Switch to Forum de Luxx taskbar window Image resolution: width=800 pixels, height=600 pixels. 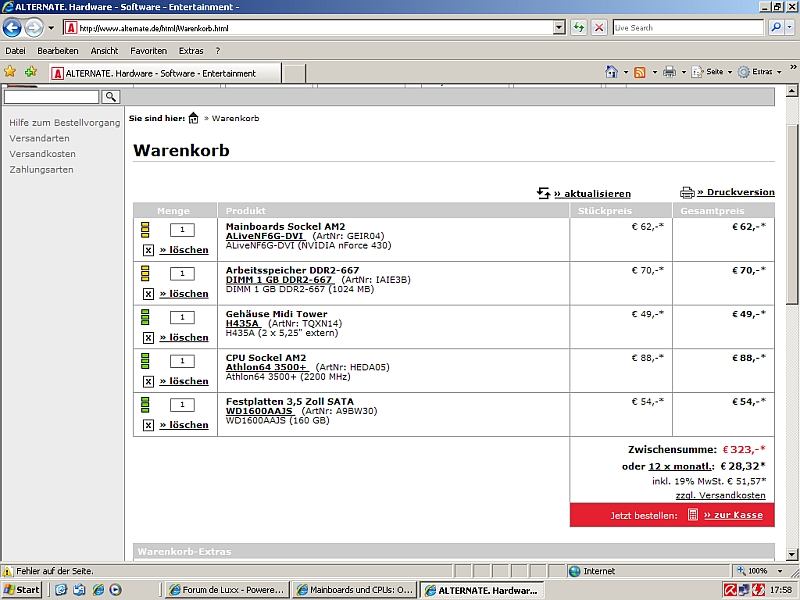(228, 590)
